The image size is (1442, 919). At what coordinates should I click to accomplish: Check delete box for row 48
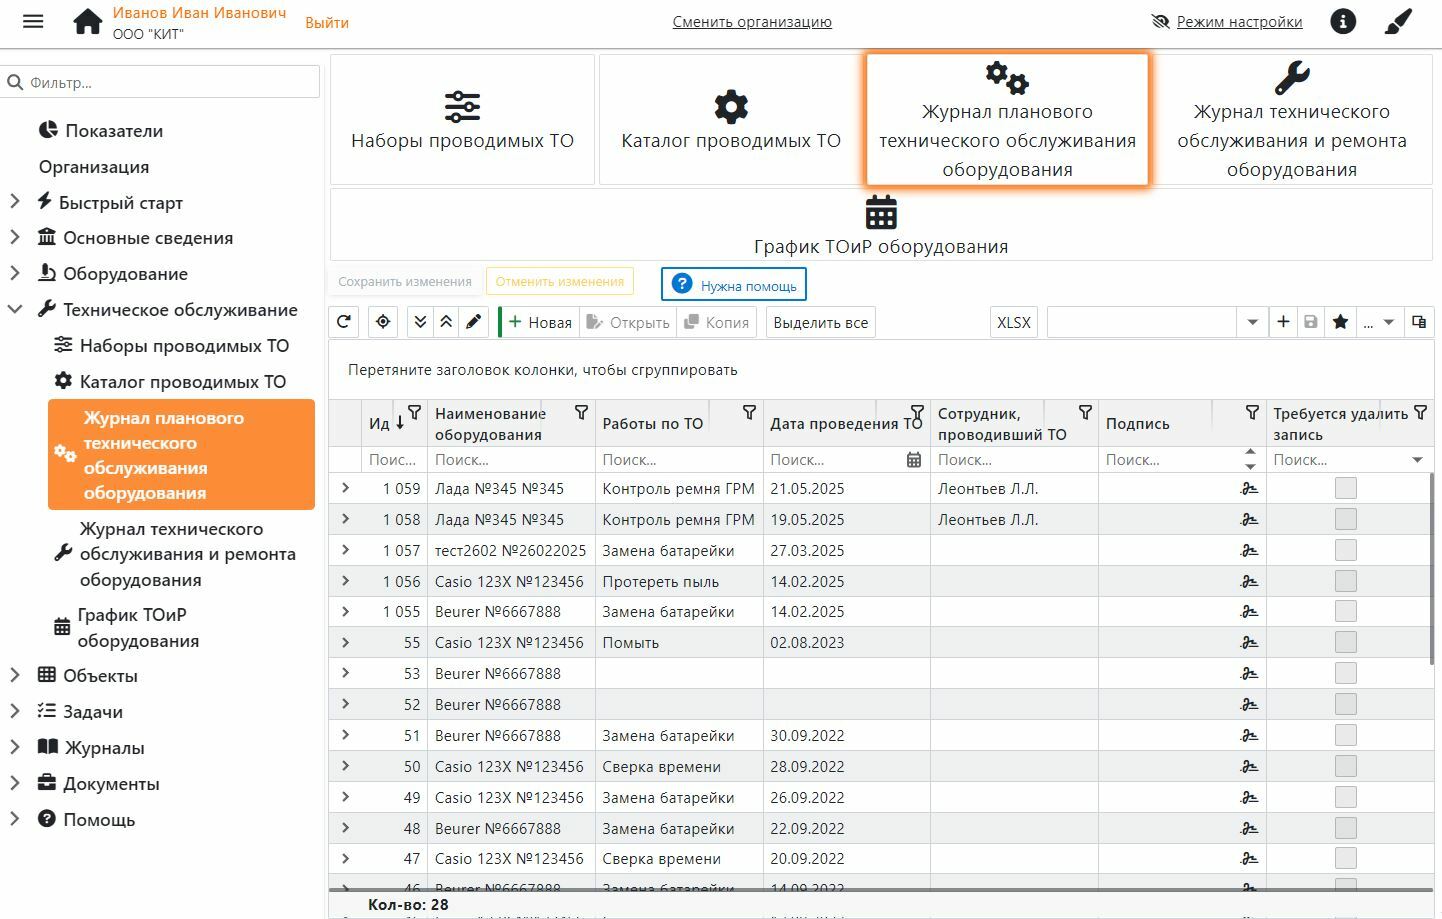pos(1346,828)
